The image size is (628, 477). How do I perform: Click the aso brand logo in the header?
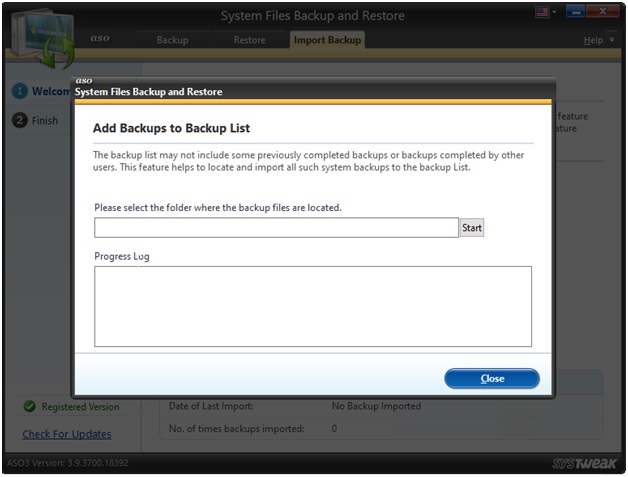[101, 39]
